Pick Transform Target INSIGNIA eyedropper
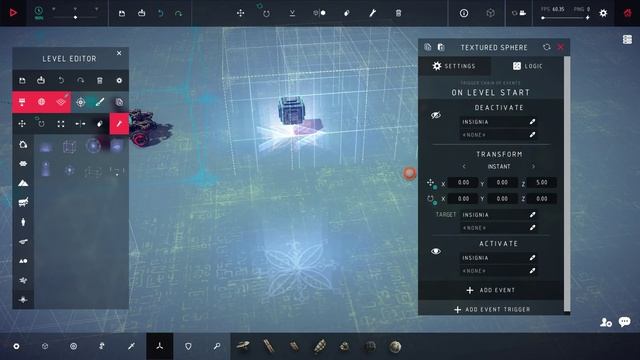Image resolution: width=640 pixels, height=360 pixels. click(532, 215)
